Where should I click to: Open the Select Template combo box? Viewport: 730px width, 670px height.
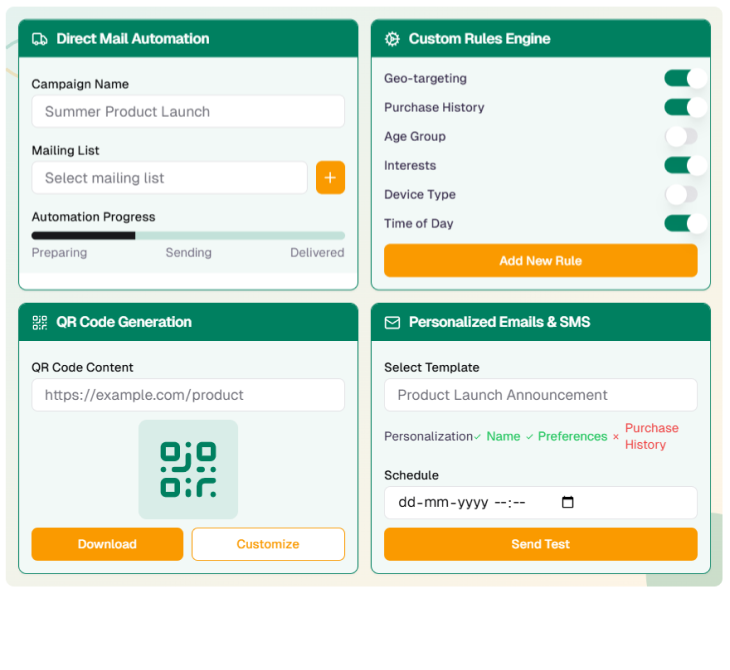(x=540, y=395)
